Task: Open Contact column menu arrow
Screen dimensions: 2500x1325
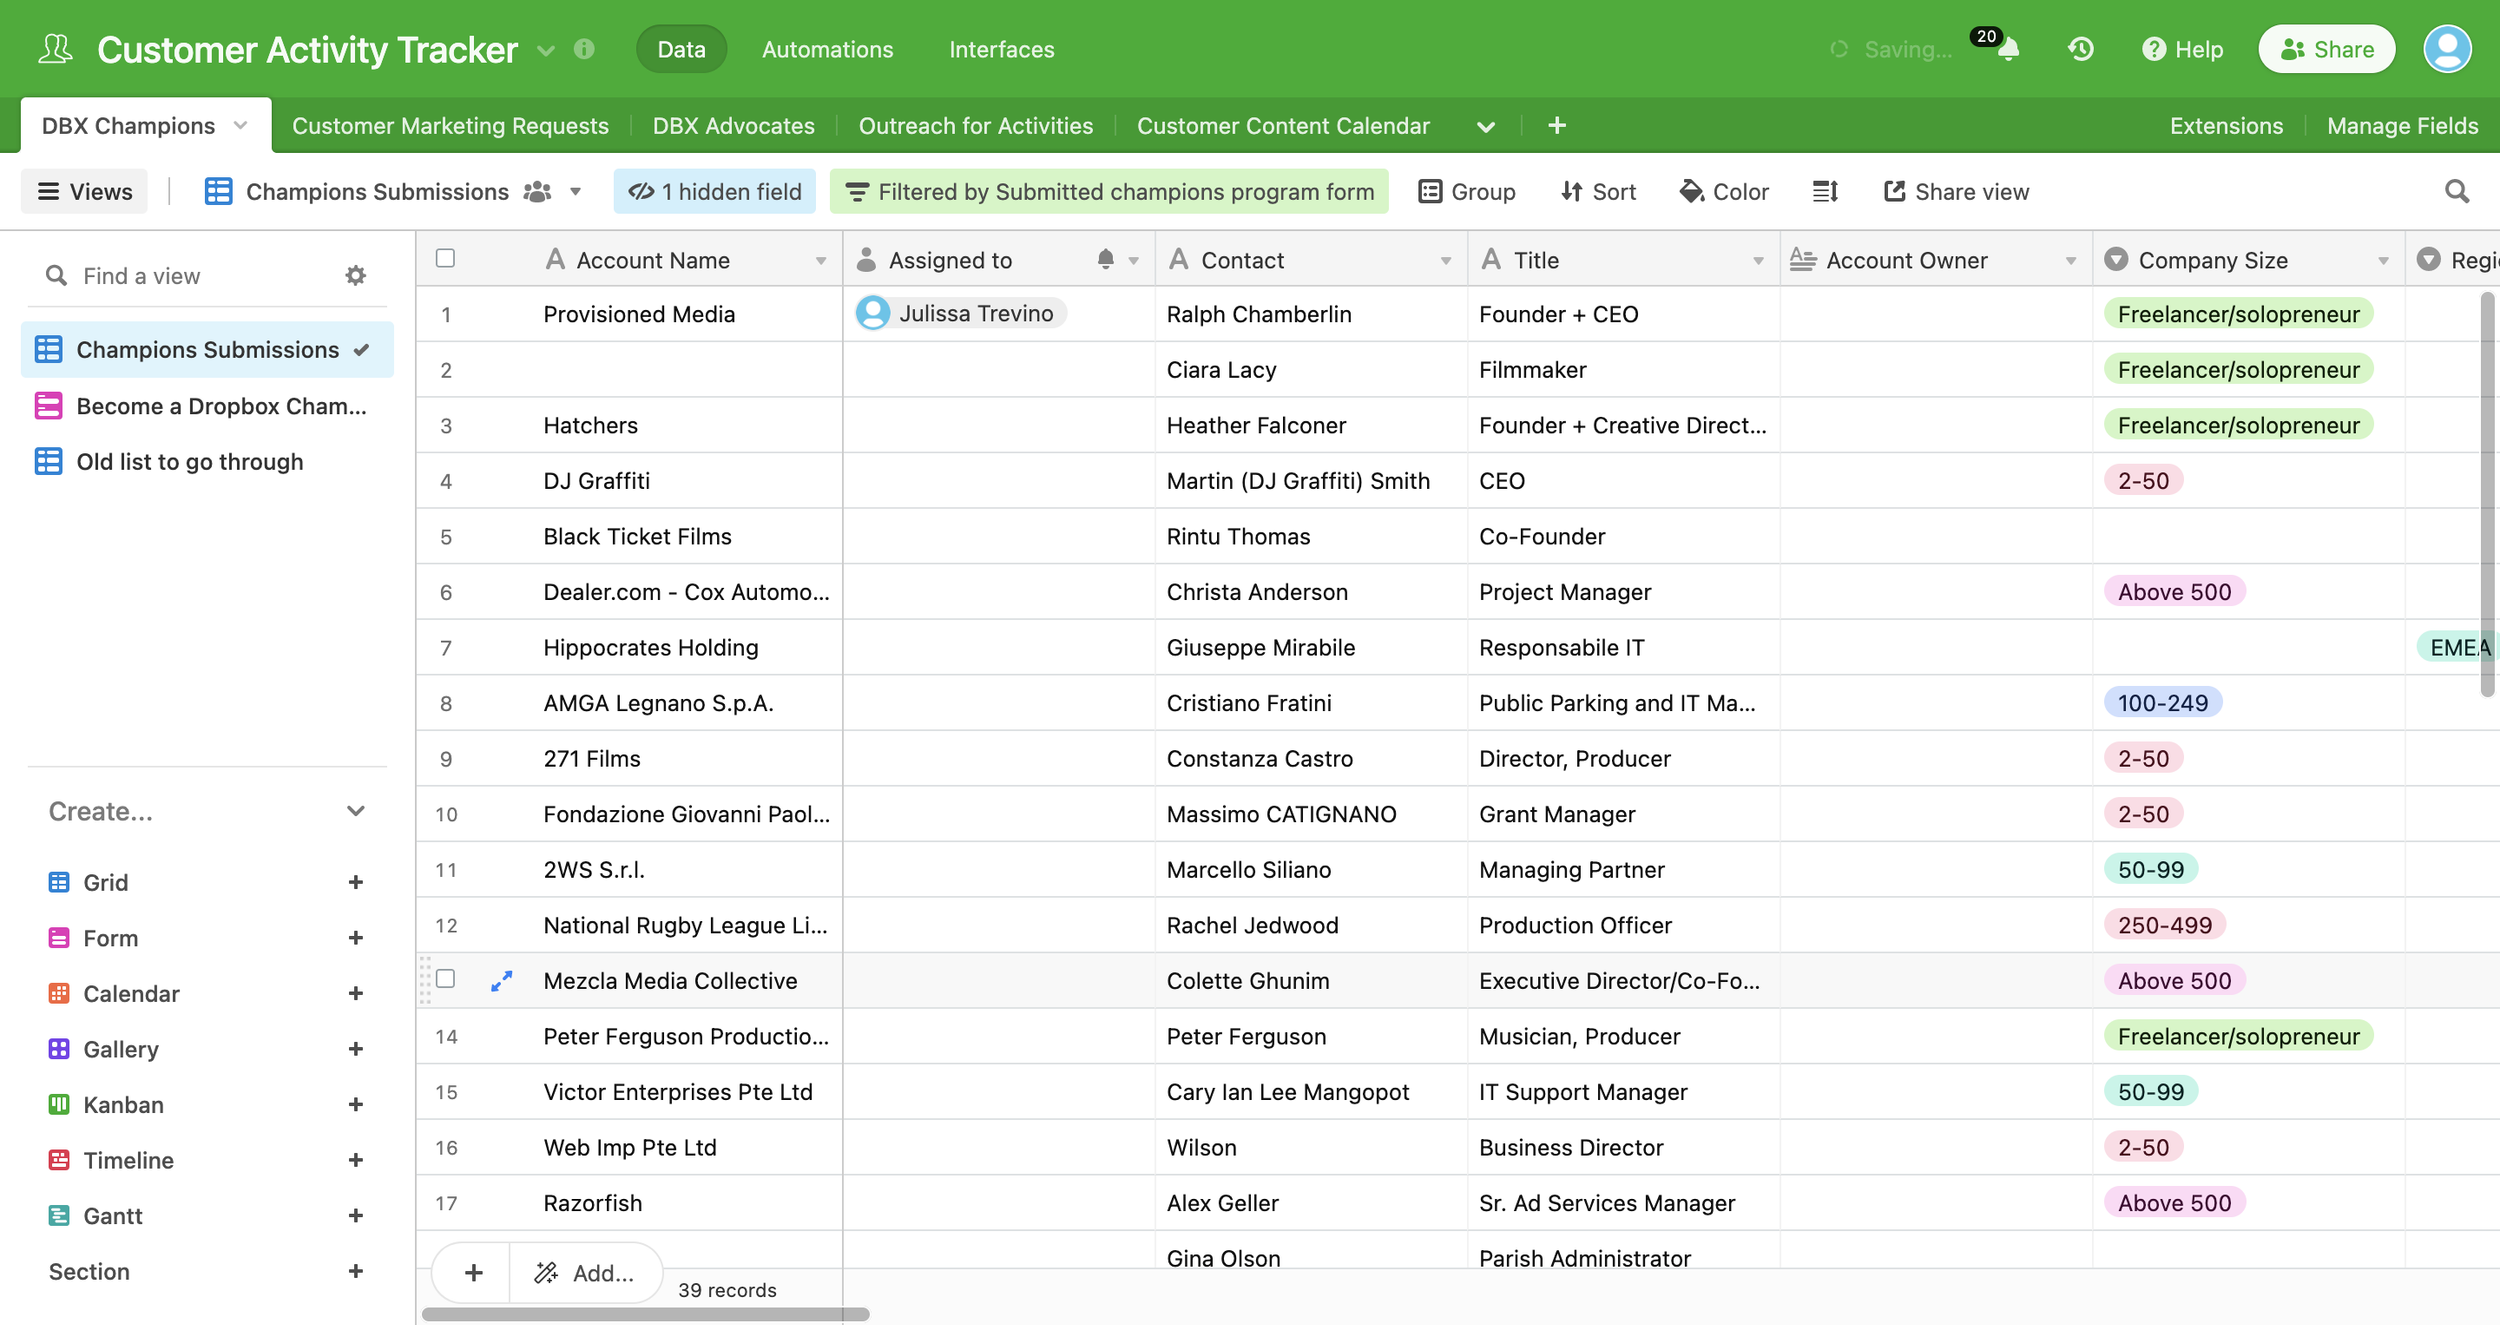Action: 1446,261
